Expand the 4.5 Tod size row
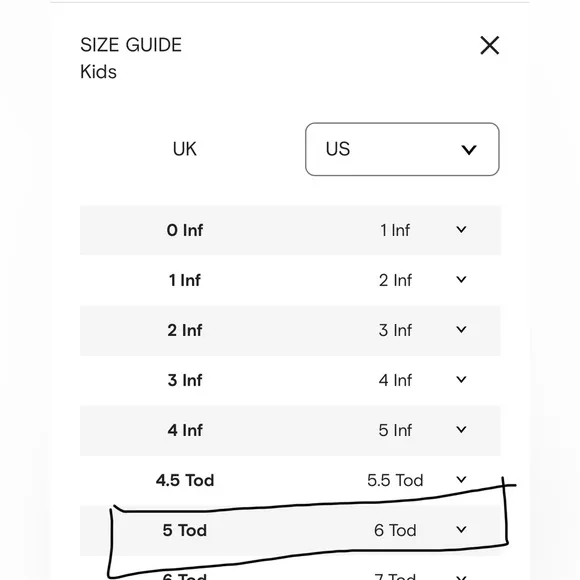 461,480
